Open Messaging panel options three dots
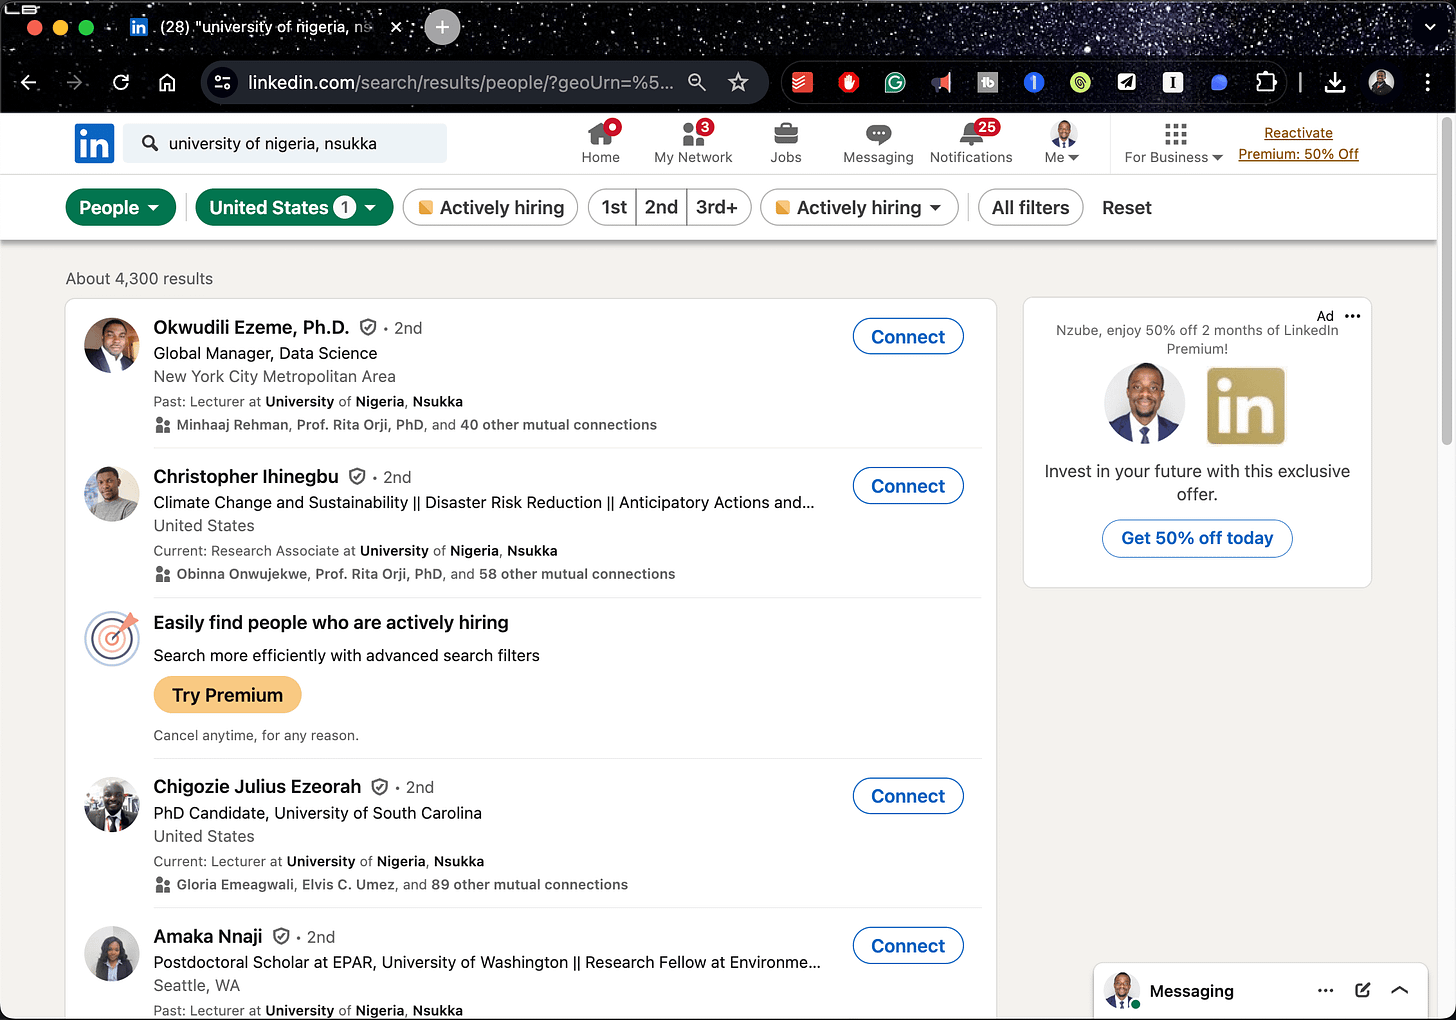The width and height of the screenshot is (1456, 1020). point(1326,991)
